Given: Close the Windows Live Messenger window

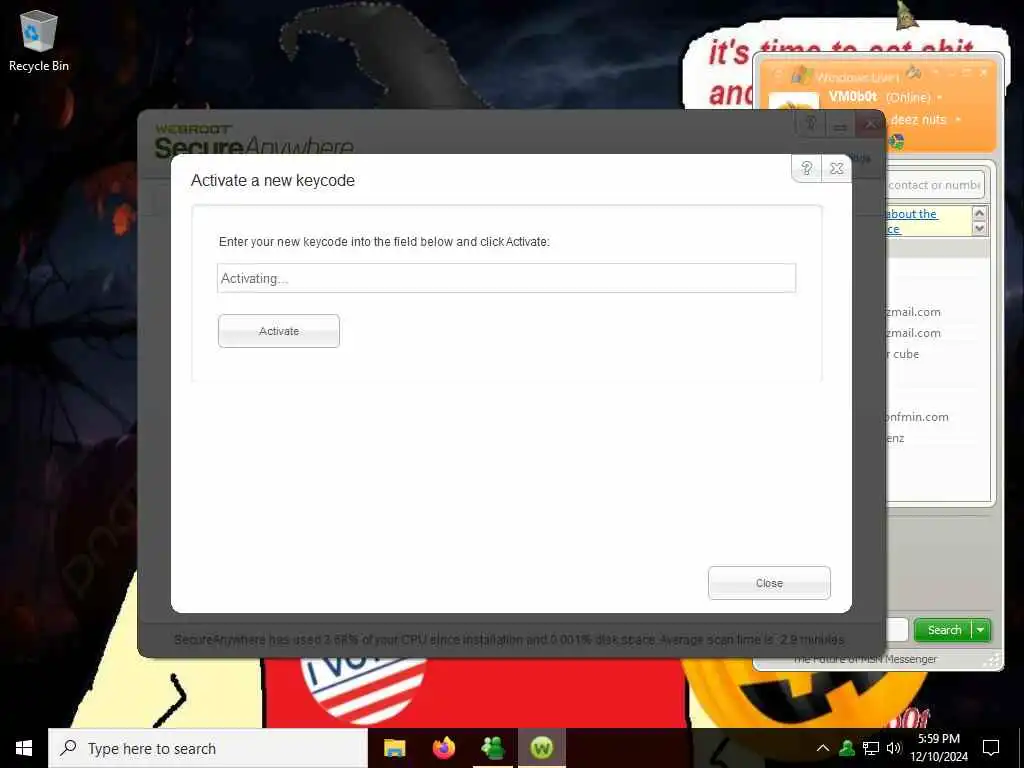Looking at the screenshot, I should pyautogui.click(x=984, y=72).
